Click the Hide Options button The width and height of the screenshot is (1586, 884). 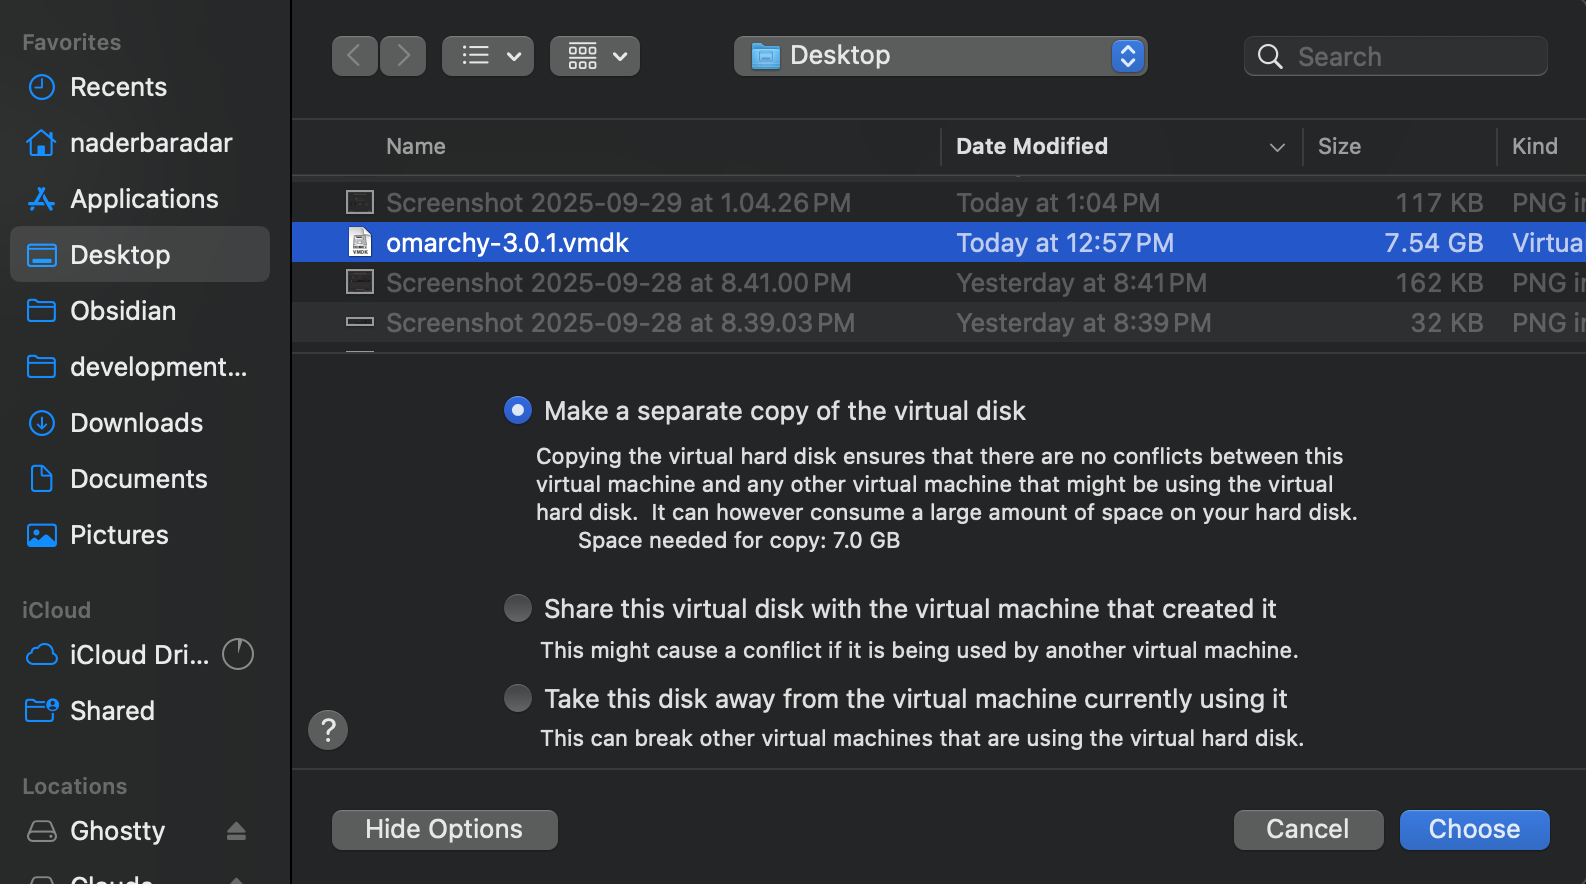[444, 829]
